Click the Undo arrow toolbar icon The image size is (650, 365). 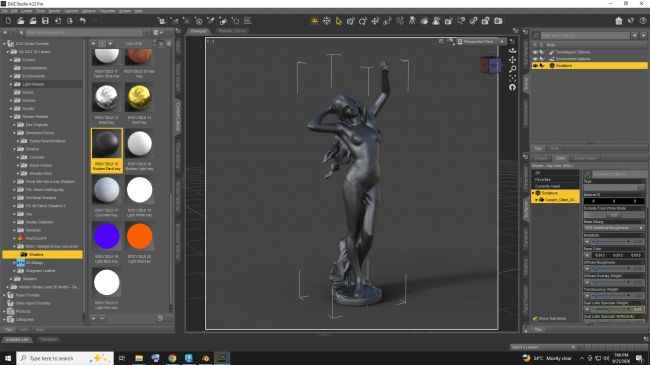point(82,21)
